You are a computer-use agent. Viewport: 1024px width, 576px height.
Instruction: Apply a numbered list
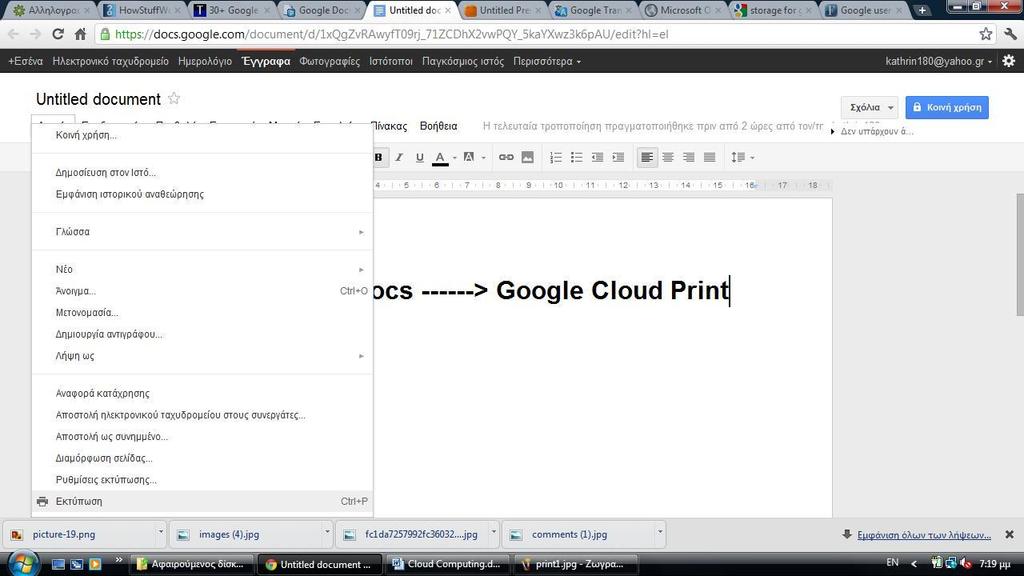[x=556, y=157]
